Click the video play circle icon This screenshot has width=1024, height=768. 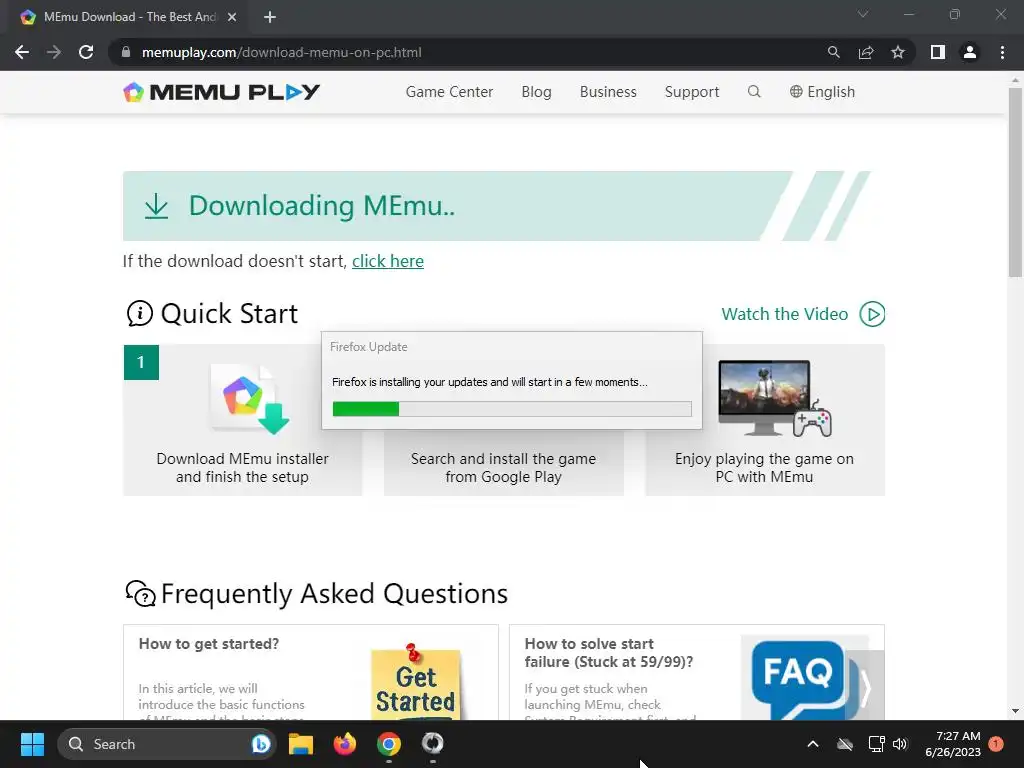[x=872, y=314]
